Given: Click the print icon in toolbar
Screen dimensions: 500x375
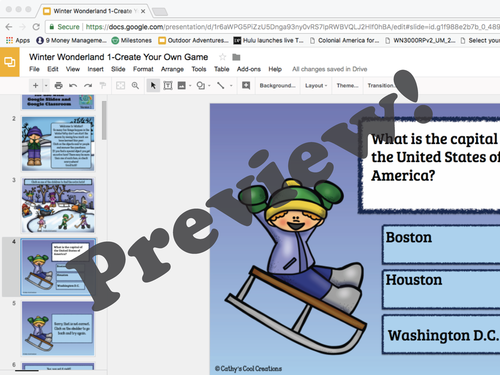Looking at the screenshot, I should click(x=58, y=86).
